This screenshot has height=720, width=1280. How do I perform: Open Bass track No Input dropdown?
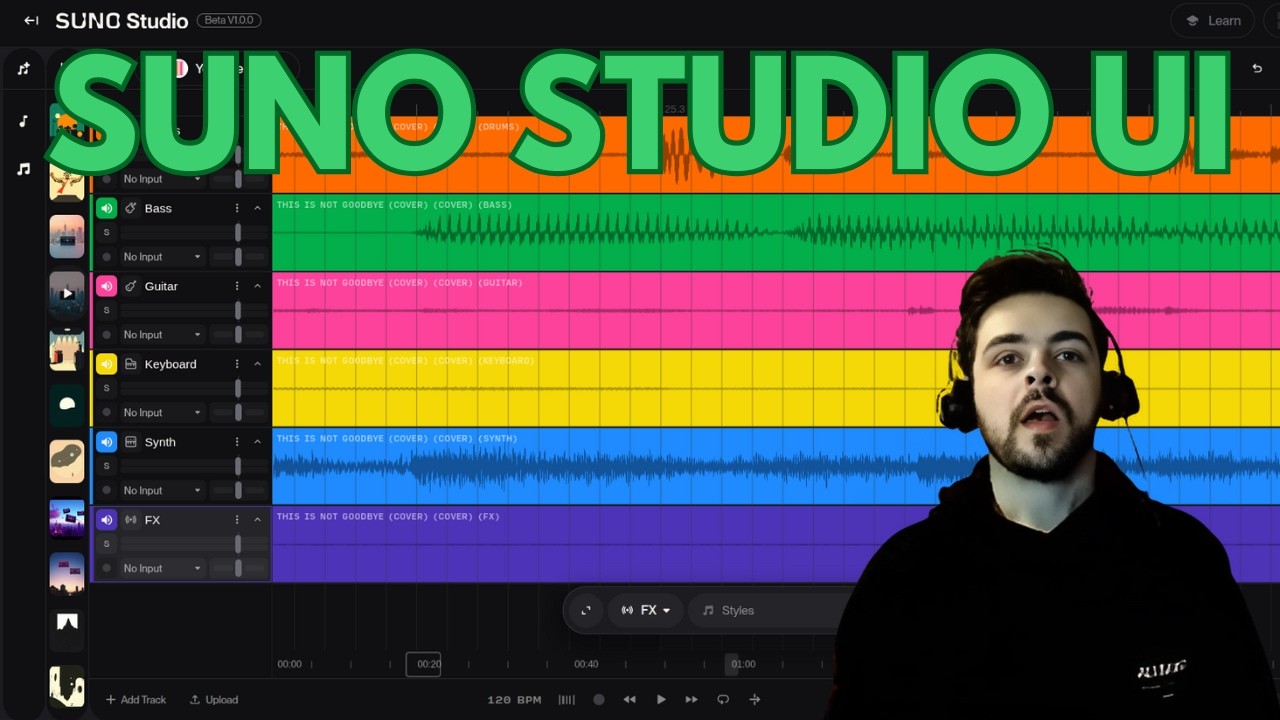[162, 257]
